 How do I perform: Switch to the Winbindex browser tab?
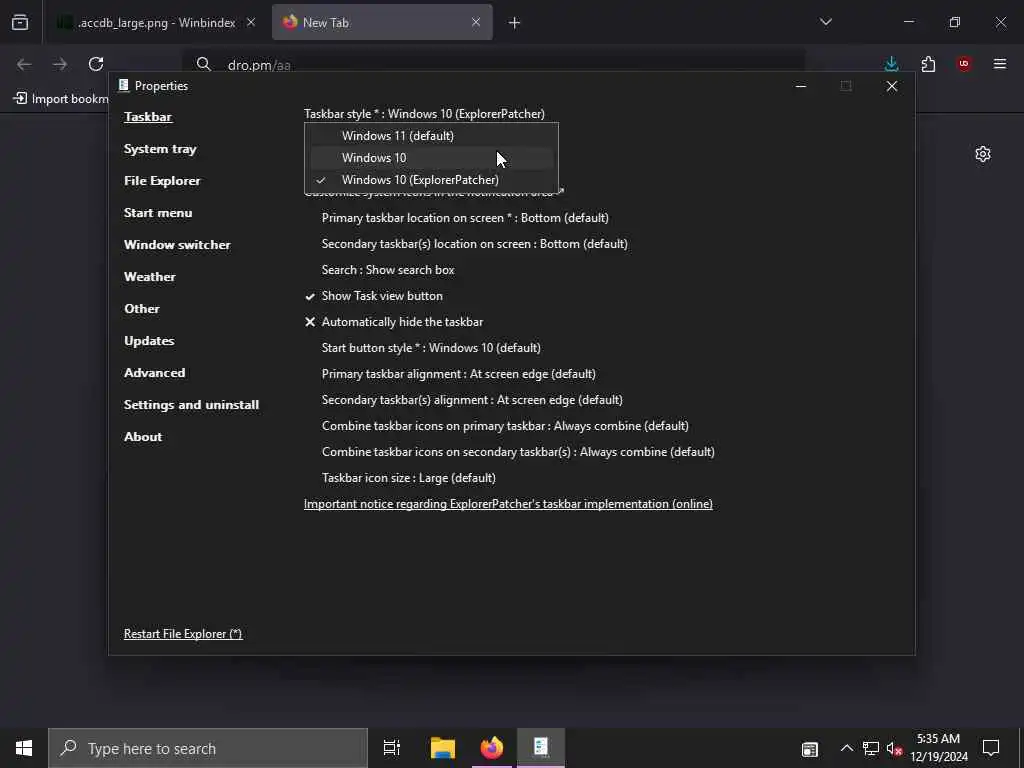click(157, 23)
